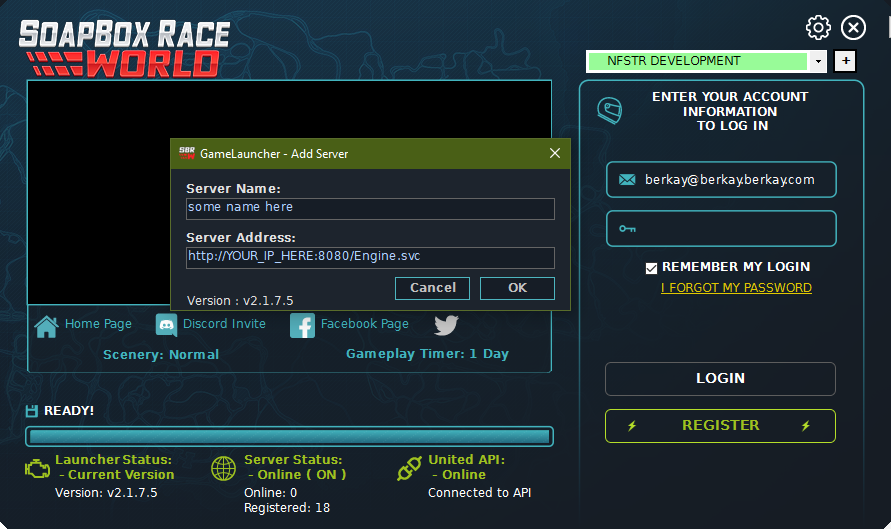Close the launcher with the circled X
This screenshot has width=891, height=529.
[x=853, y=27]
